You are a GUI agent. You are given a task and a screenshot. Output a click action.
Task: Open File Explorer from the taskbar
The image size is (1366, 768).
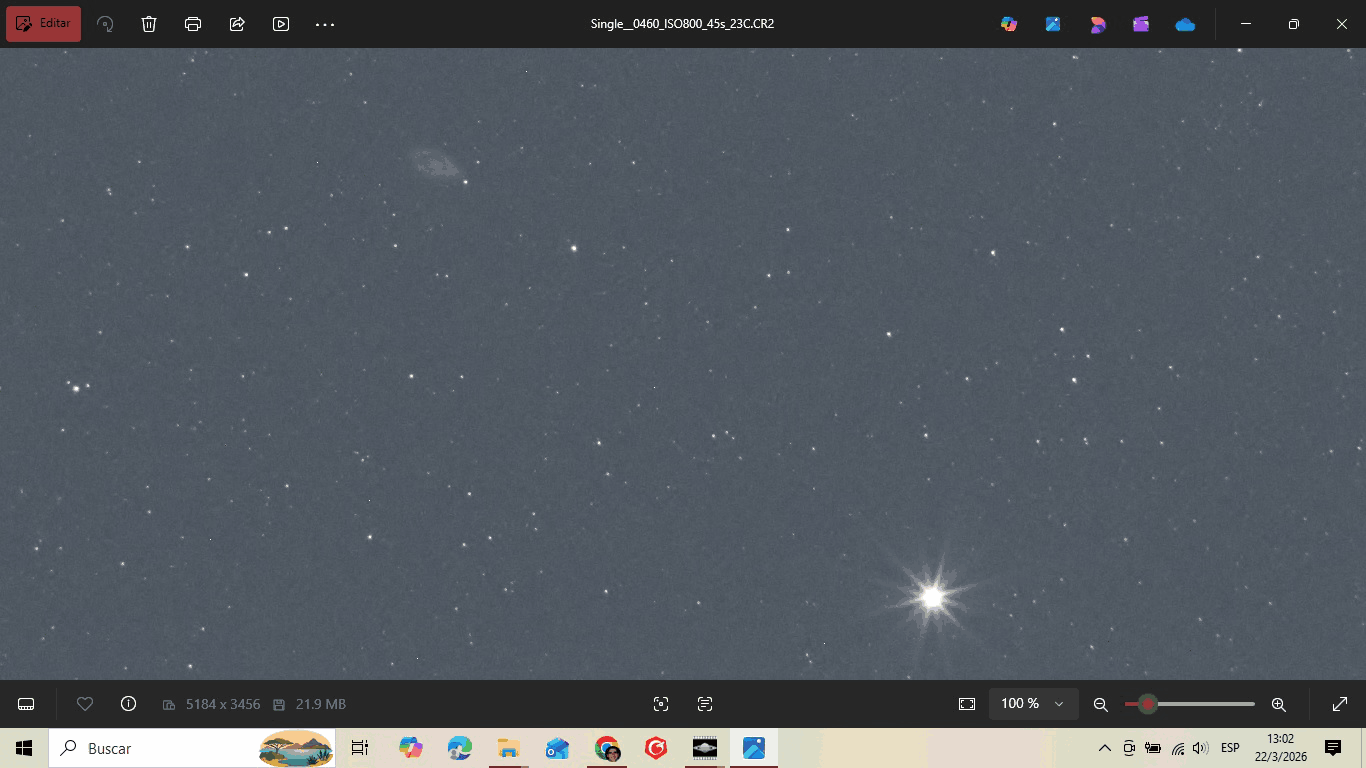(508, 748)
